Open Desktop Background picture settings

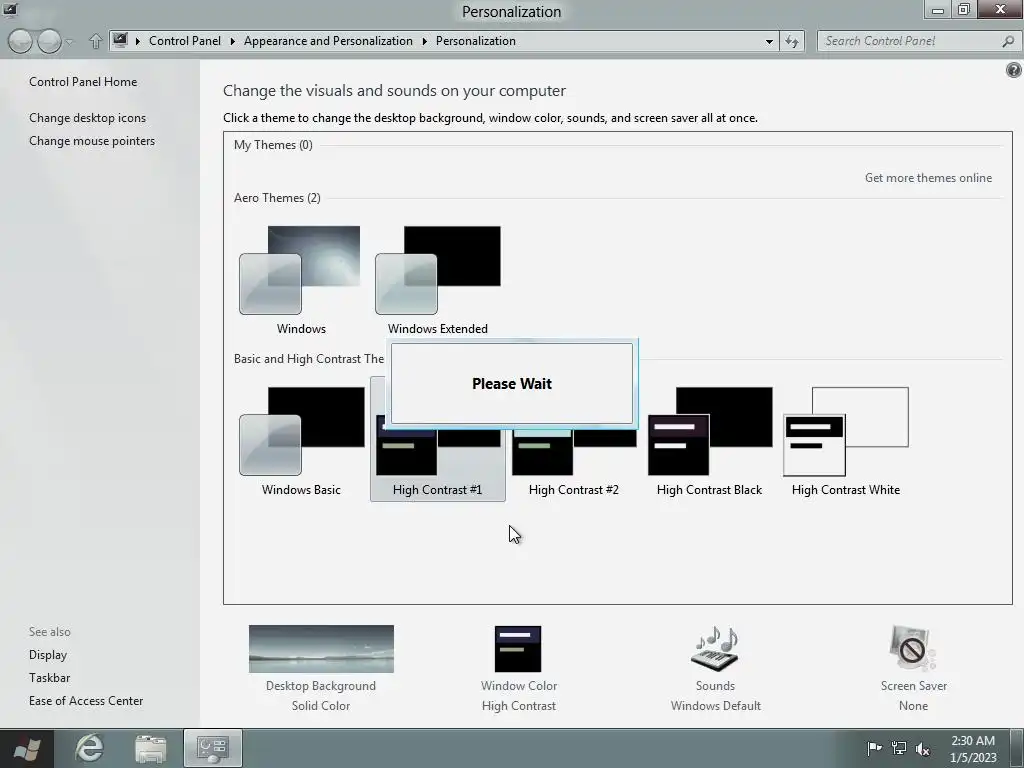tap(321, 648)
